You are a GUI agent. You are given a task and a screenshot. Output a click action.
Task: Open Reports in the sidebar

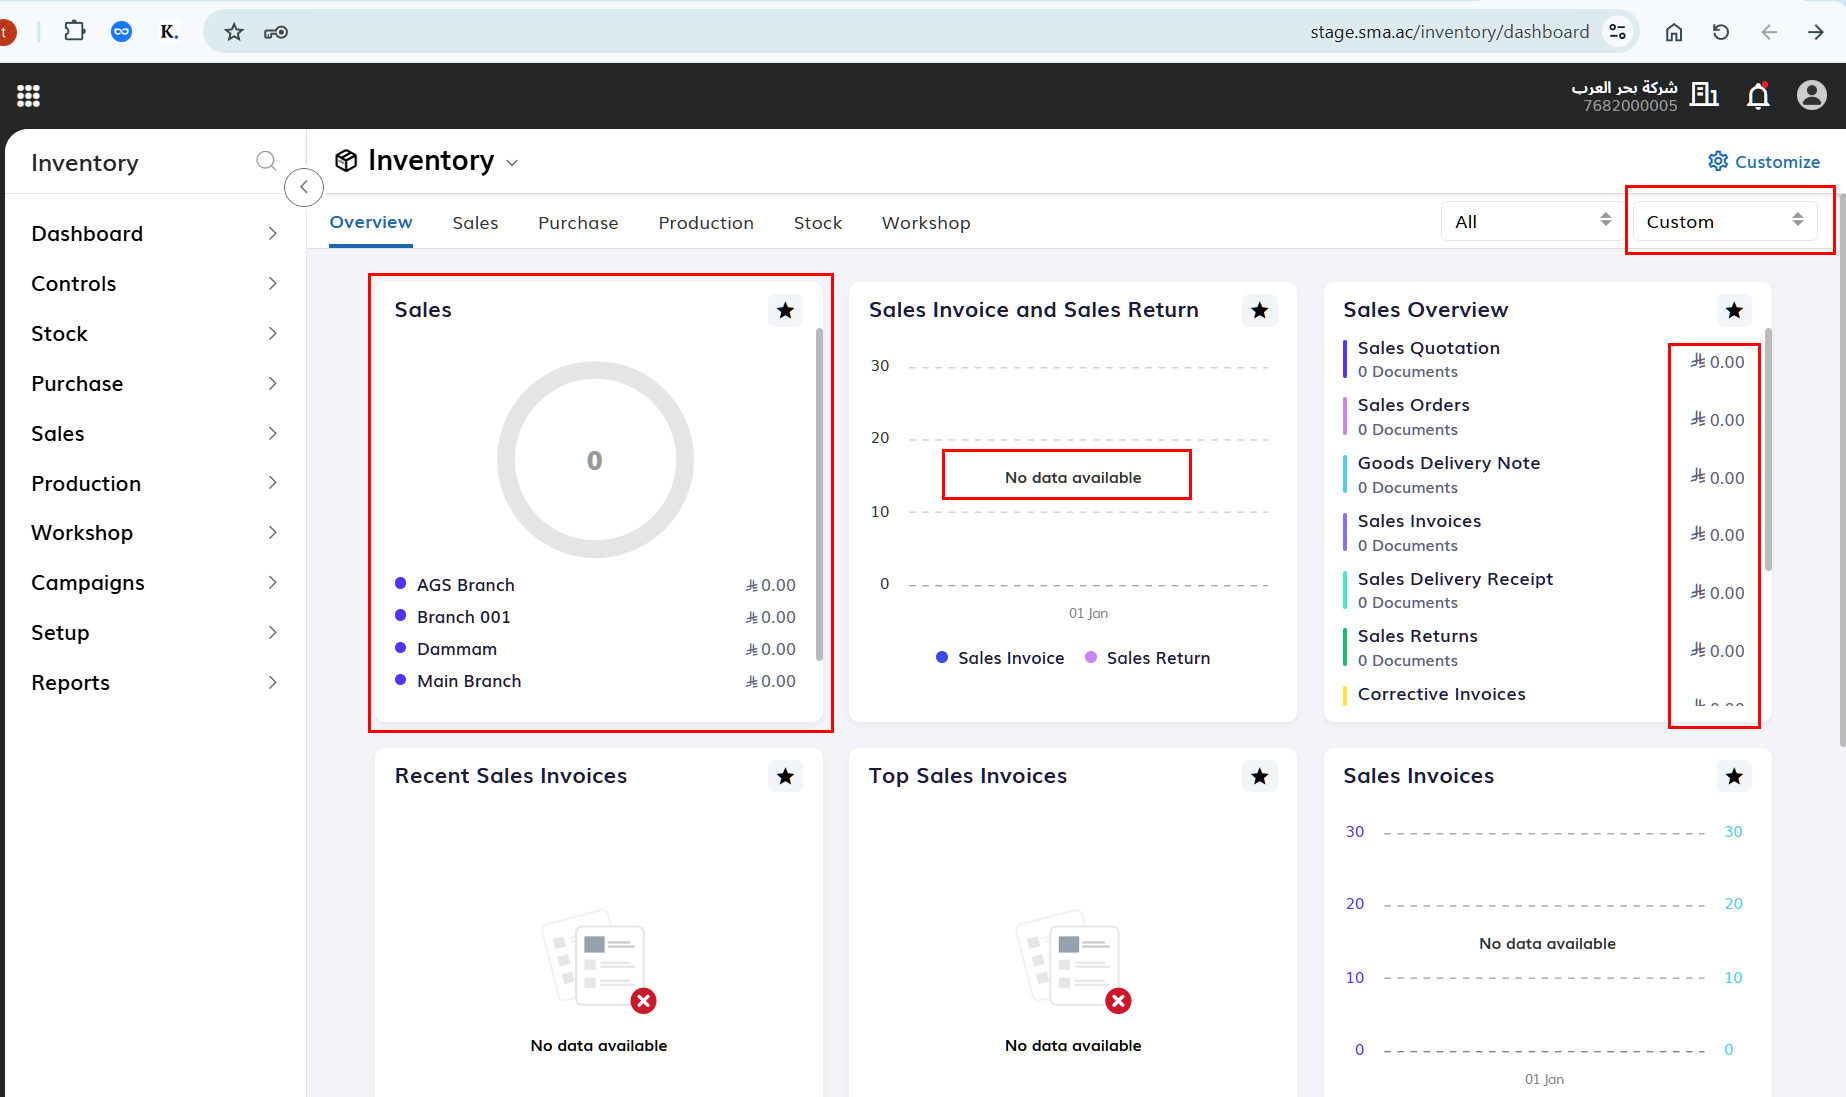tap(155, 683)
